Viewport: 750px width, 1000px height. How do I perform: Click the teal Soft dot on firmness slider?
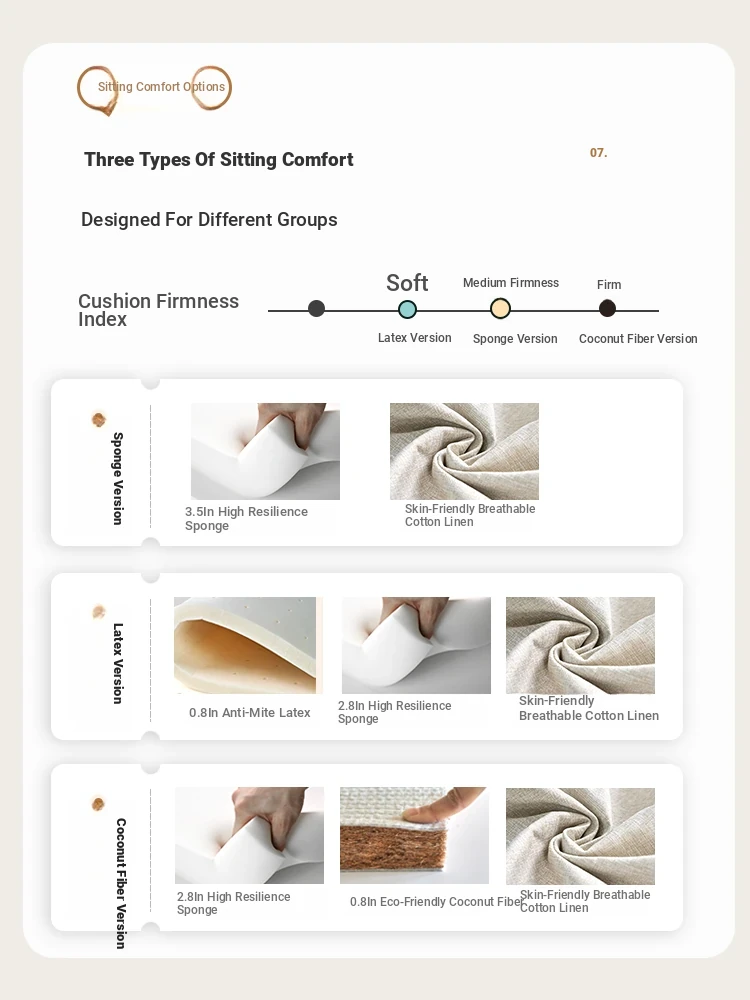pyautogui.click(x=407, y=310)
